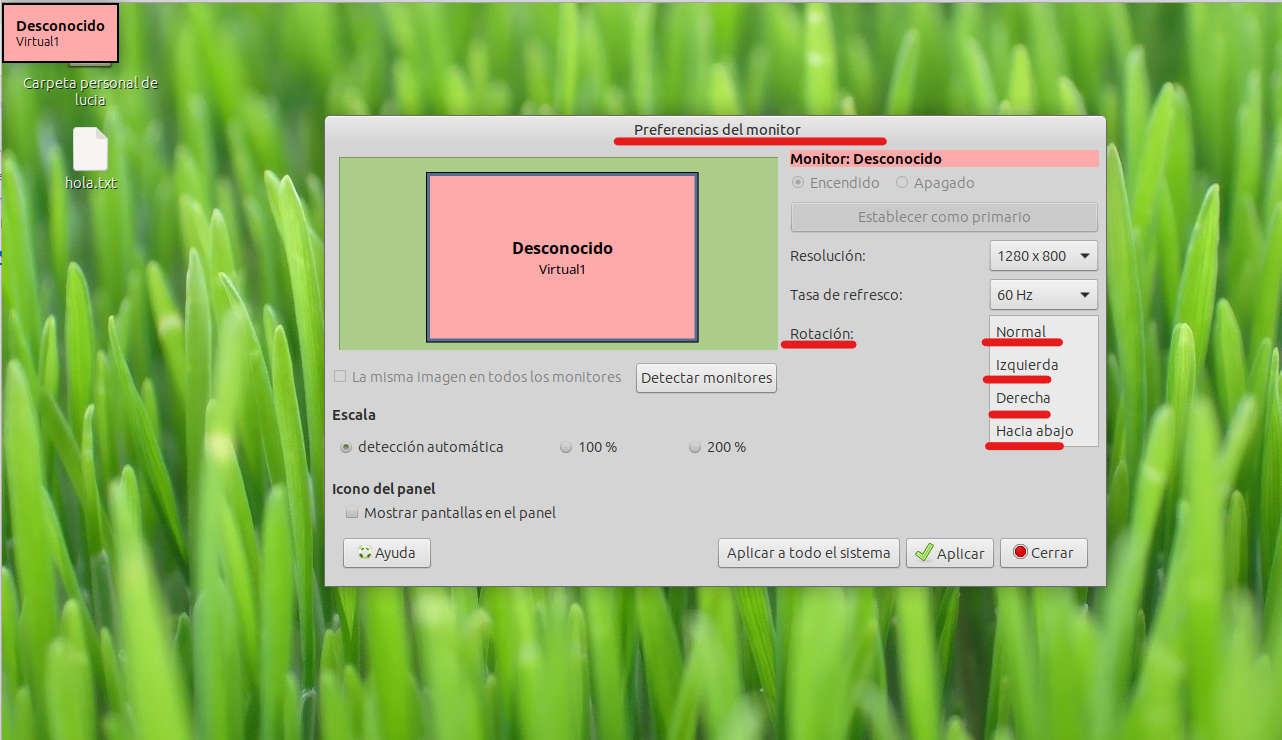Click the Ayuda help button
This screenshot has height=740, width=1282.
(387, 553)
